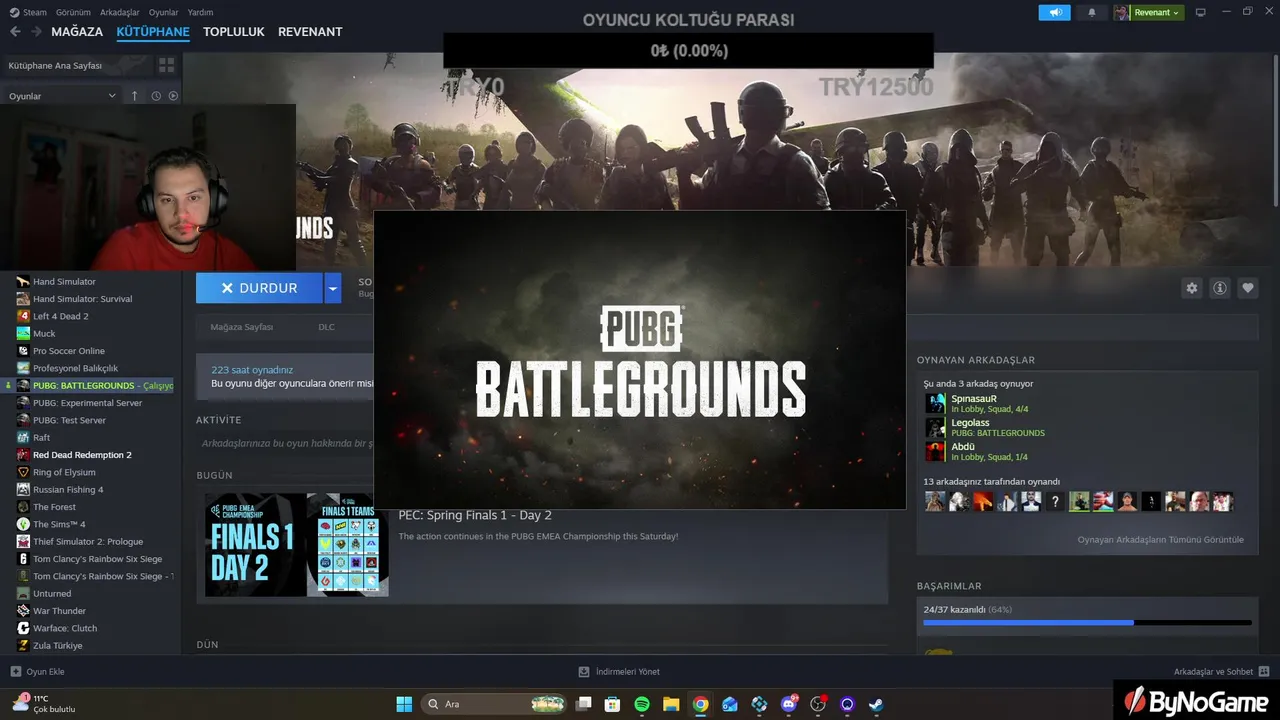Click the achievements progress bar
Image resolution: width=1280 pixels, height=720 pixels.
coord(1087,622)
